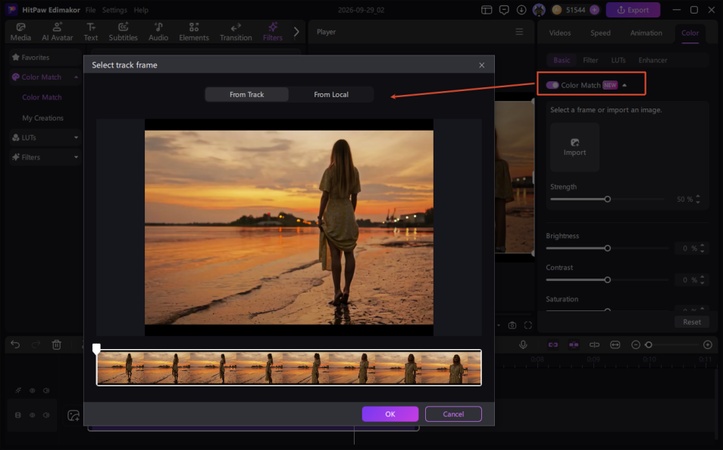Open My Creations in sidebar
The image size is (723, 450).
(42, 118)
